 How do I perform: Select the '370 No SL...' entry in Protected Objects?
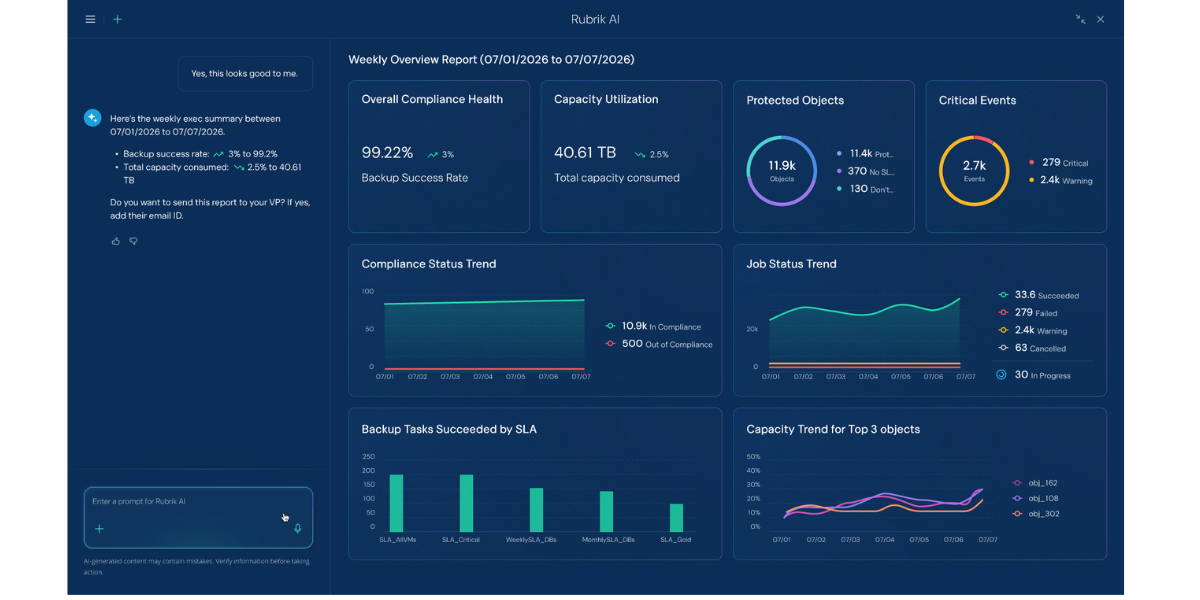(x=865, y=171)
